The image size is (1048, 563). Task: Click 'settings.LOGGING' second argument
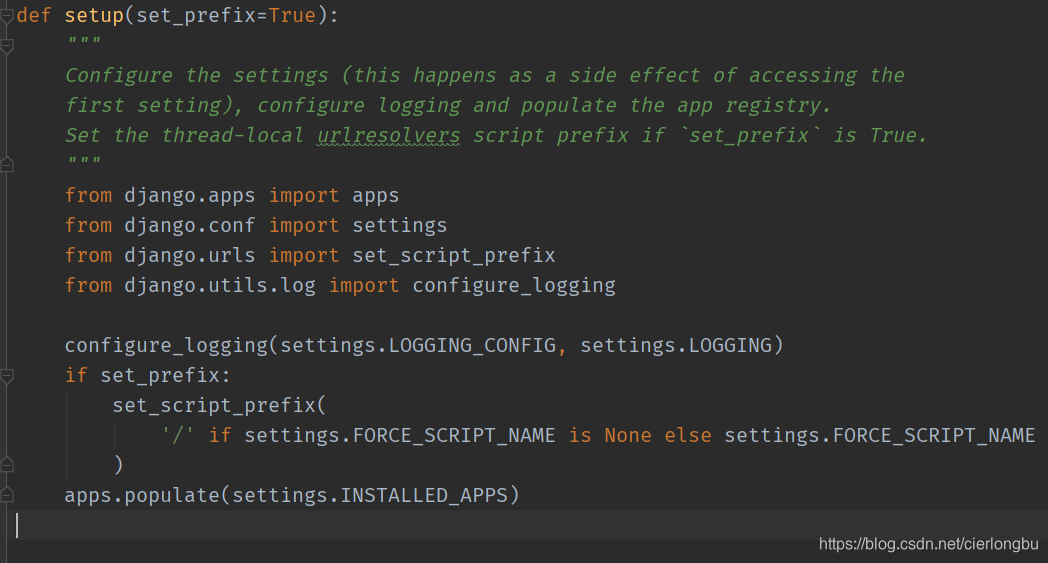click(676, 346)
